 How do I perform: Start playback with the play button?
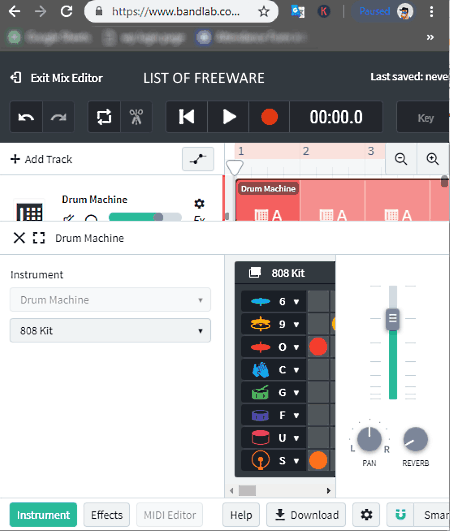tap(228, 117)
